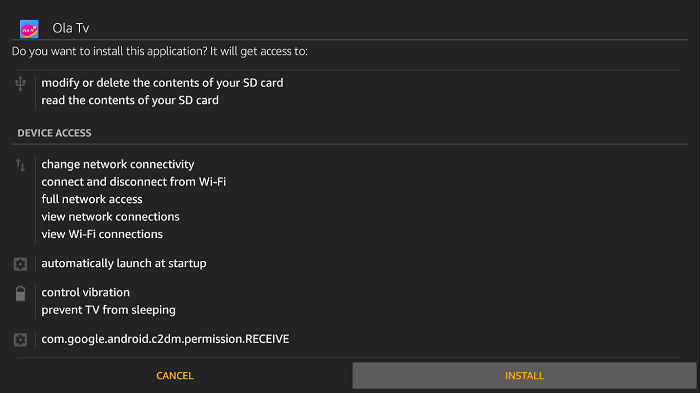Screen dimensions: 700x393
Task: Click the gear icon beside launch at startup
Action: (x=20, y=264)
